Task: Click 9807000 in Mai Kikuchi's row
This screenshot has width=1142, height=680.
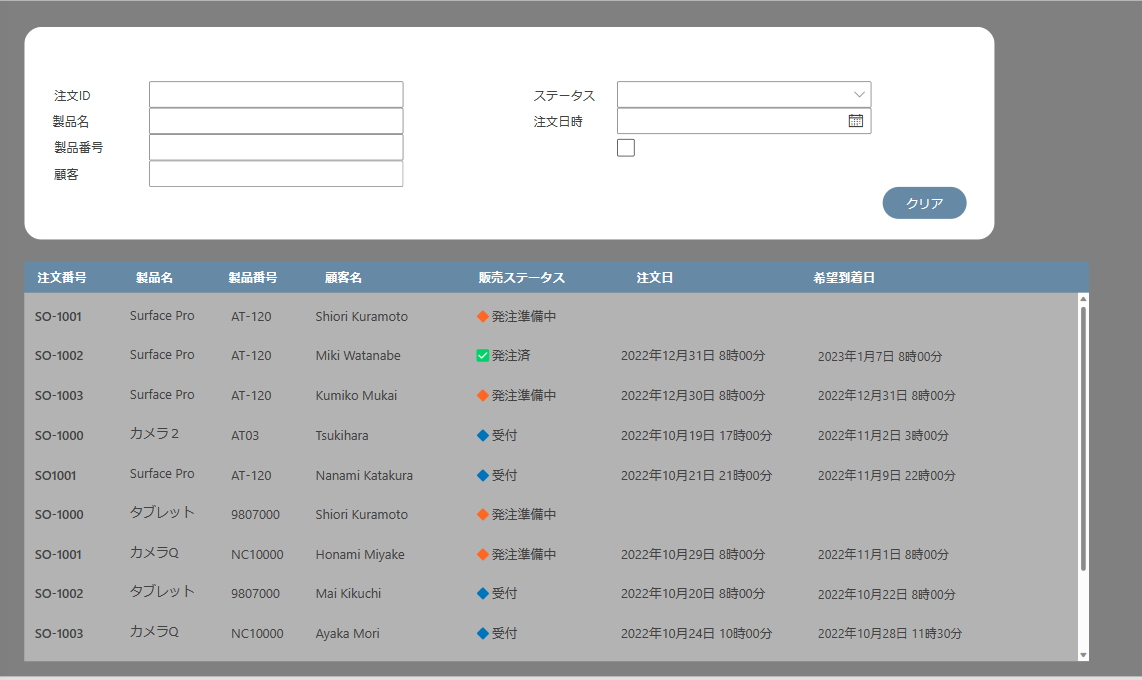Action: (x=255, y=593)
